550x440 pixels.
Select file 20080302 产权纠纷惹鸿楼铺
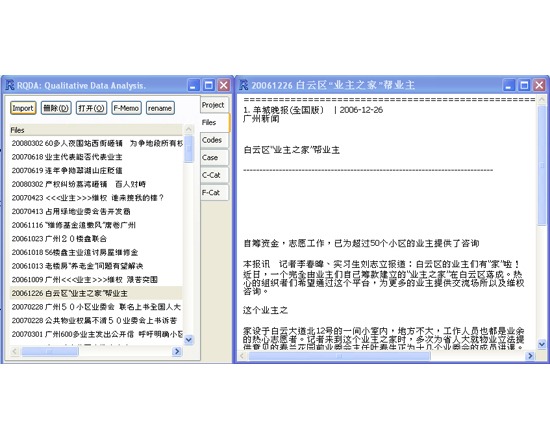coord(96,184)
